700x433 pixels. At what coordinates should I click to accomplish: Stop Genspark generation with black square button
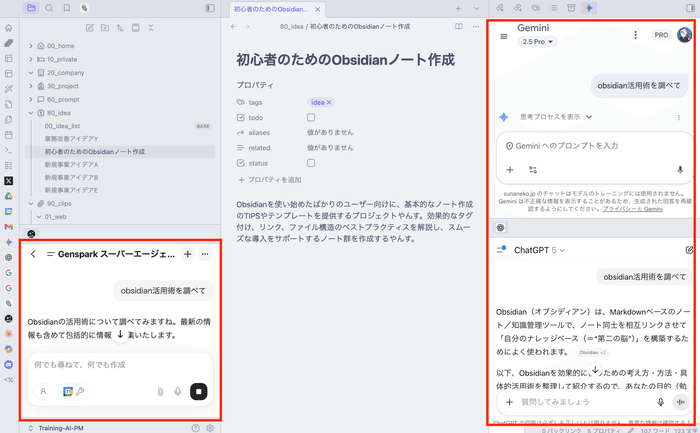(x=199, y=391)
